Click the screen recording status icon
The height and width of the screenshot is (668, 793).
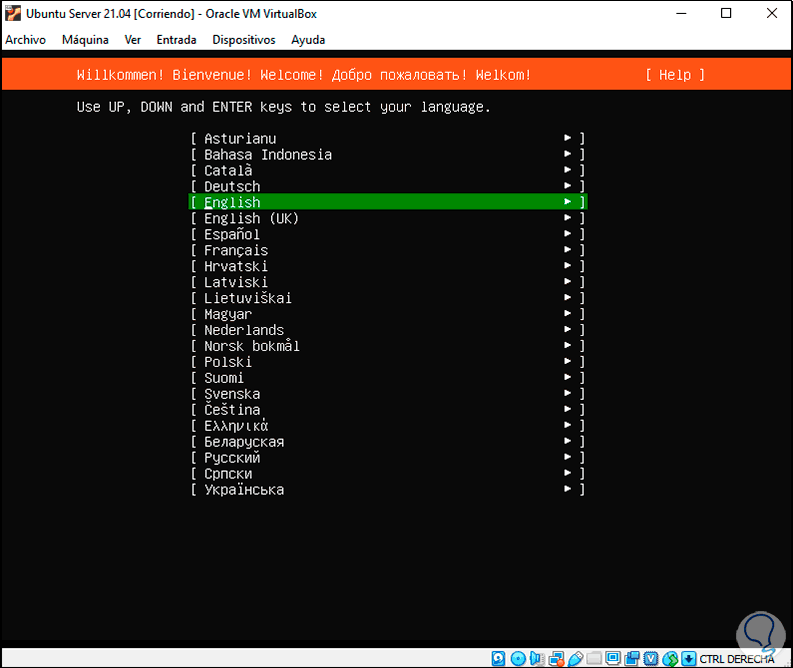tap(632, 658)
